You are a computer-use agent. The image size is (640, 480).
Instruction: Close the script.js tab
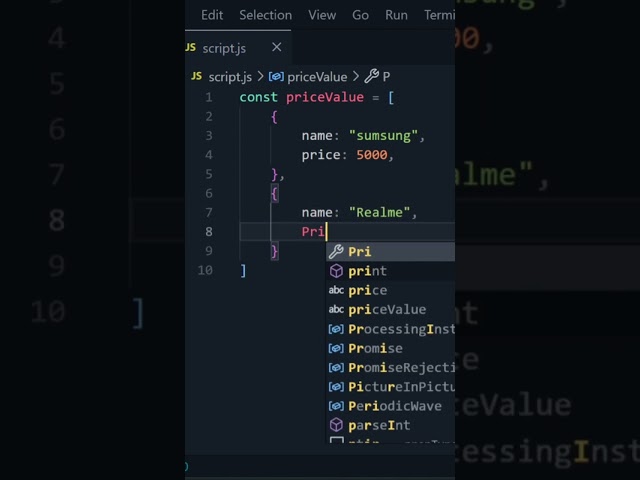[277, 47]
